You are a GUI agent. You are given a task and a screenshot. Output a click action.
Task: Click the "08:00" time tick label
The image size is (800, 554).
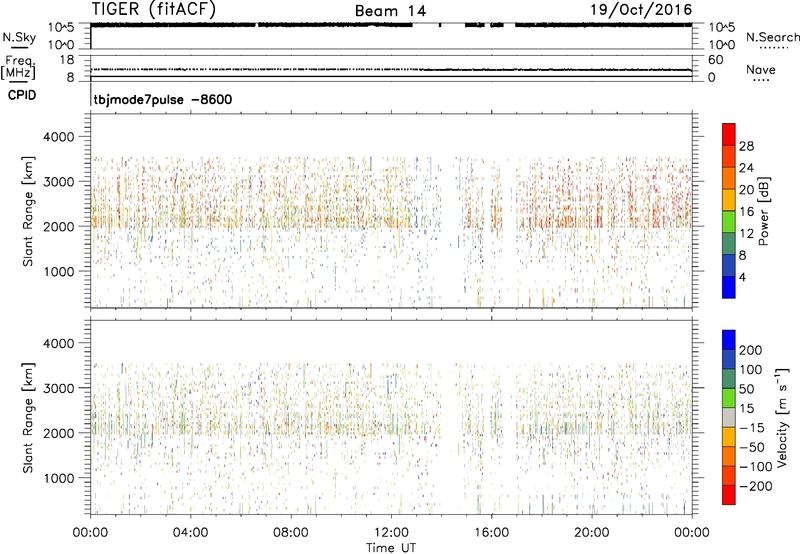pos(290,533)
